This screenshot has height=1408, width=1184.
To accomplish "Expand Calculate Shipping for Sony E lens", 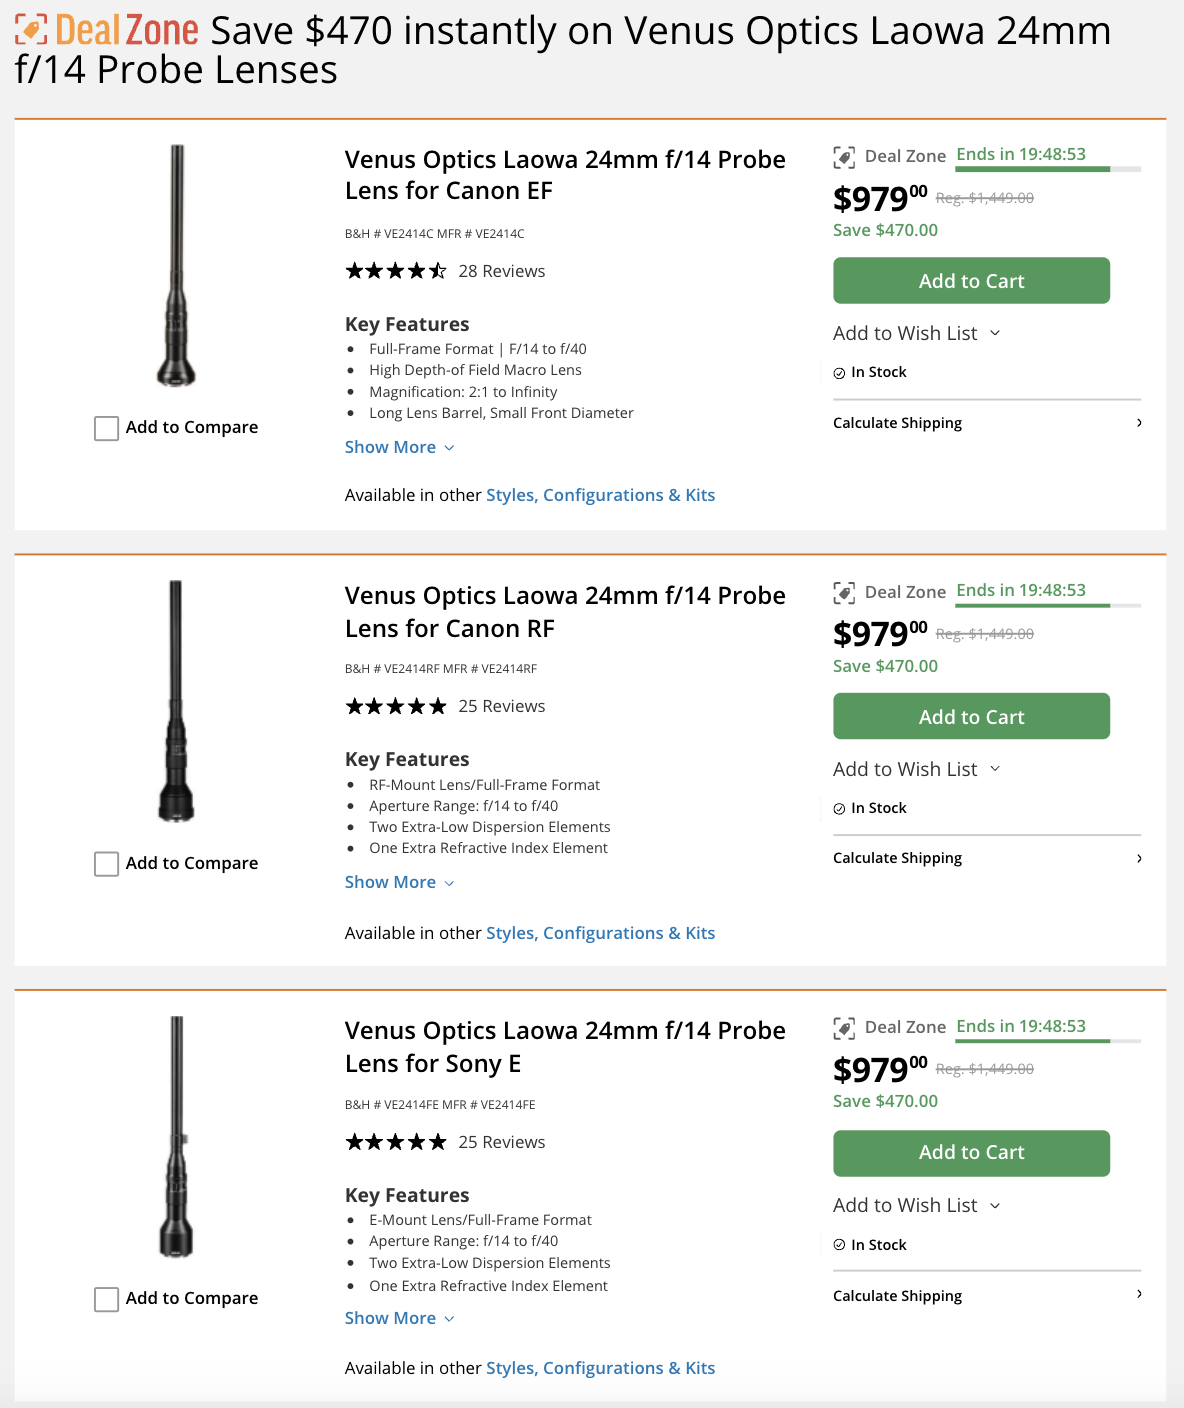I will tap(986, 1296).
